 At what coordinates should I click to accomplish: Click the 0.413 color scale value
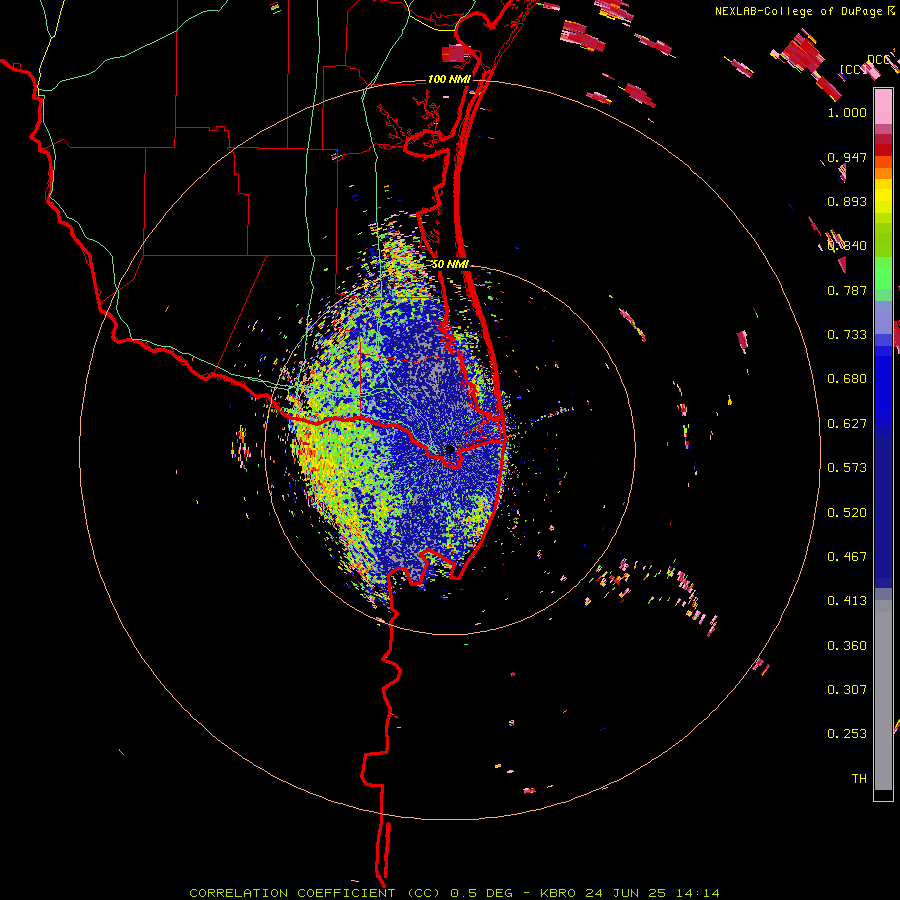coord(847,601)
